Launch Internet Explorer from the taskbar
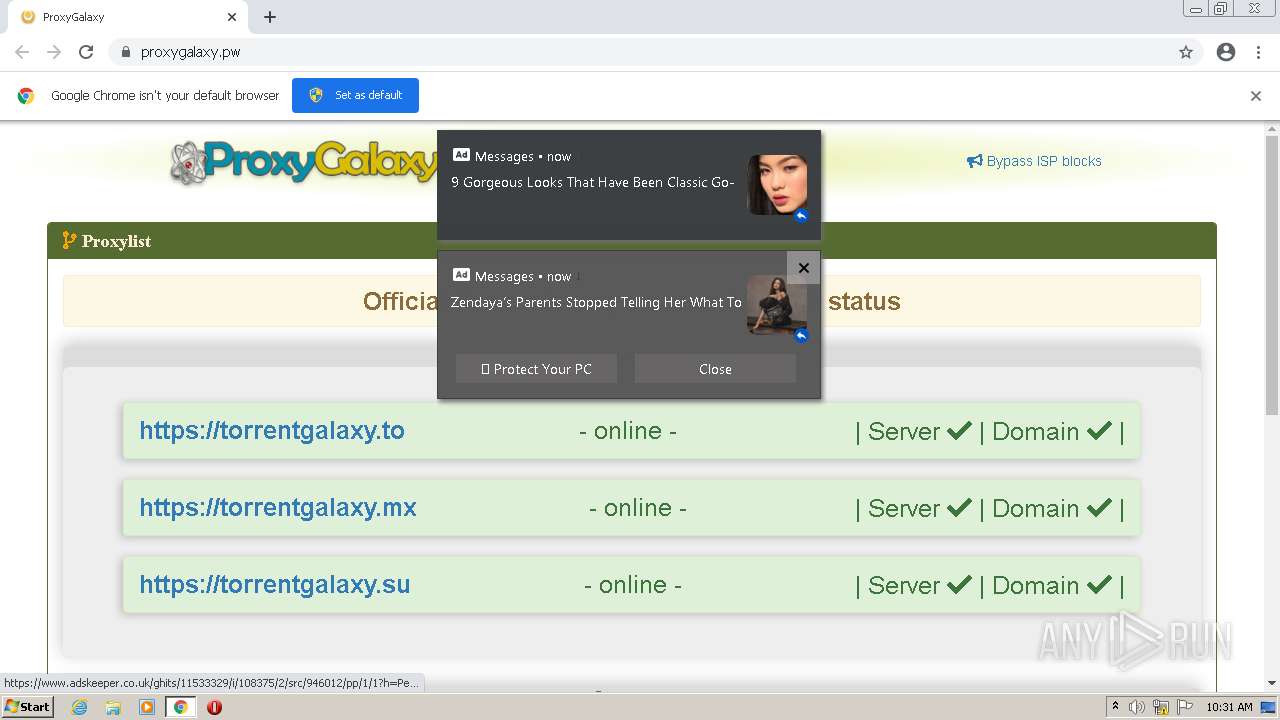Screen dimensions: 1280x720 (x=79, y=707)
